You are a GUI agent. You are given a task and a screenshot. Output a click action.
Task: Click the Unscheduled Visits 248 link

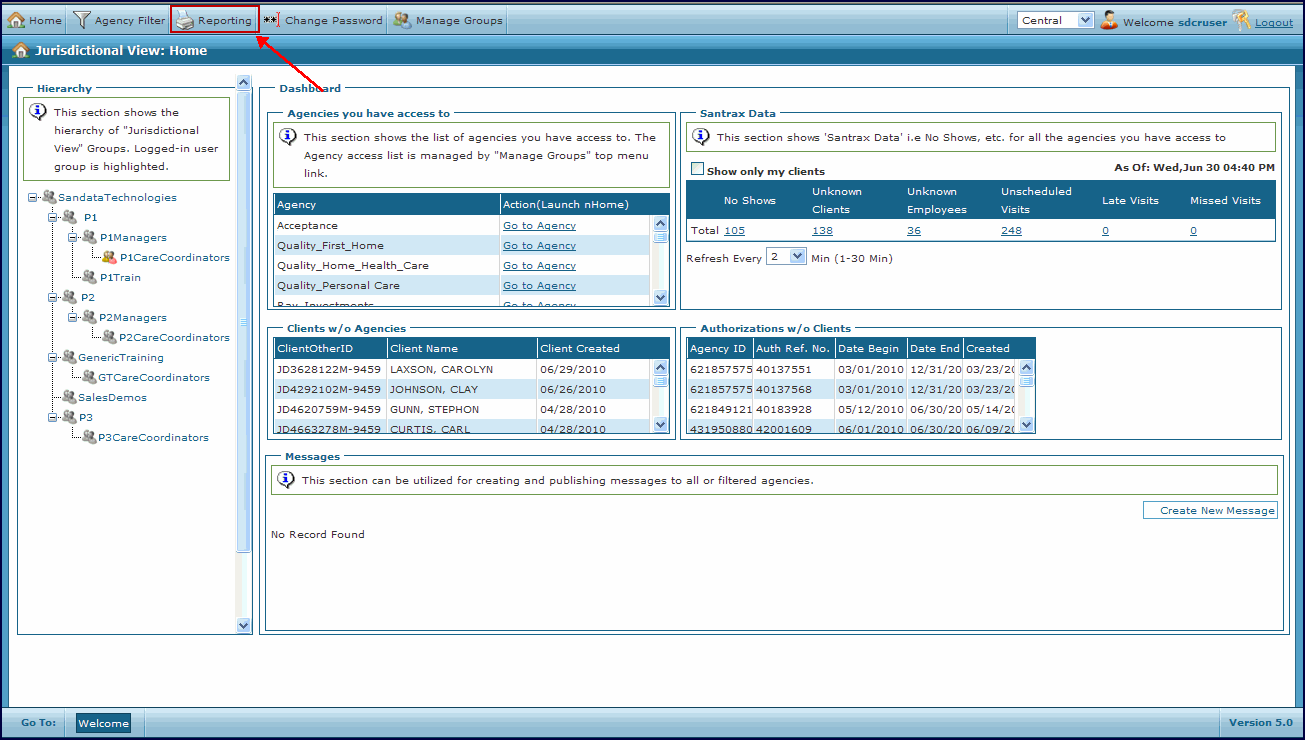(x=1011, y=231)
